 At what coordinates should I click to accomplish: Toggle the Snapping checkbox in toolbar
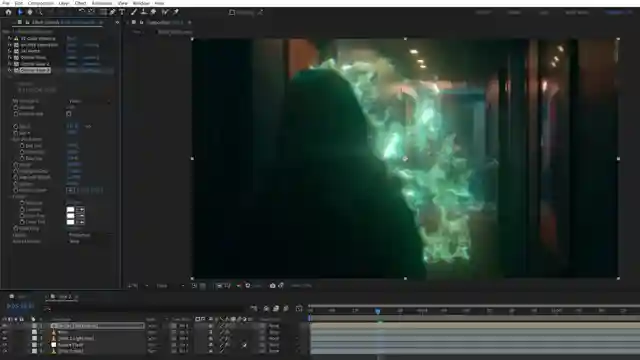click(232, 13)
